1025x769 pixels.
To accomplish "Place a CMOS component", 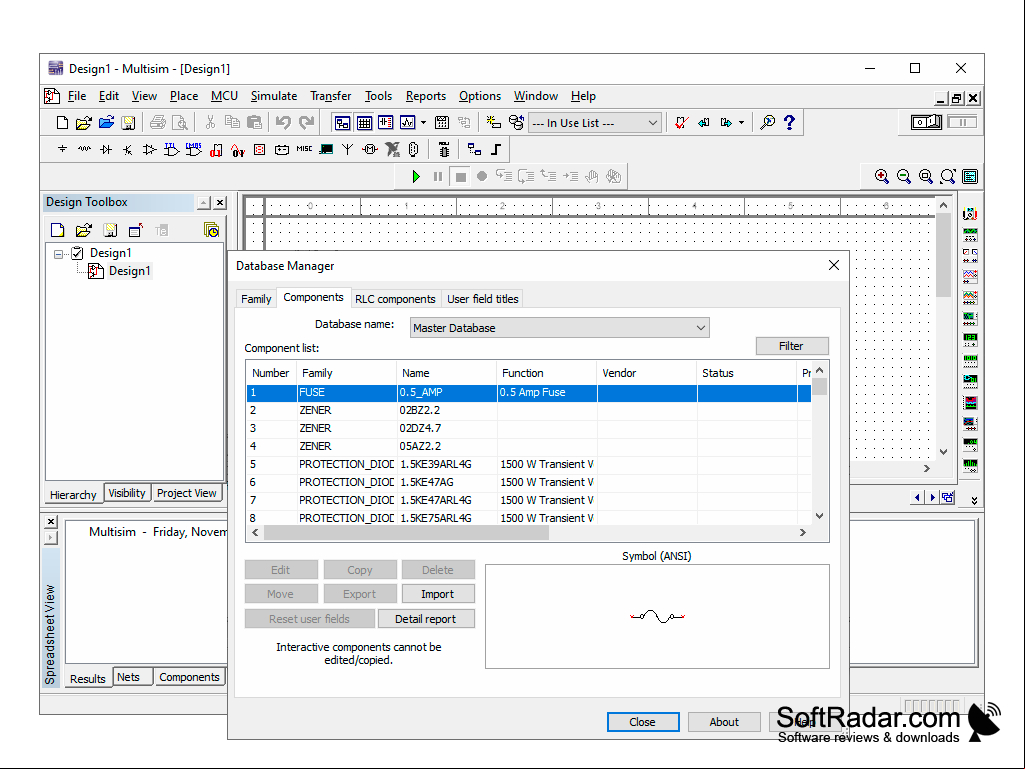I will (193, 150).
